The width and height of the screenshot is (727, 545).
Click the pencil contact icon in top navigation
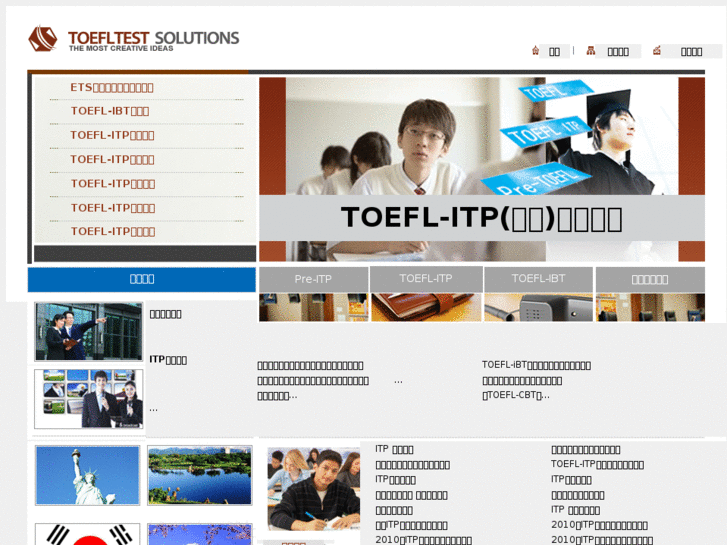tap(657, 51)
